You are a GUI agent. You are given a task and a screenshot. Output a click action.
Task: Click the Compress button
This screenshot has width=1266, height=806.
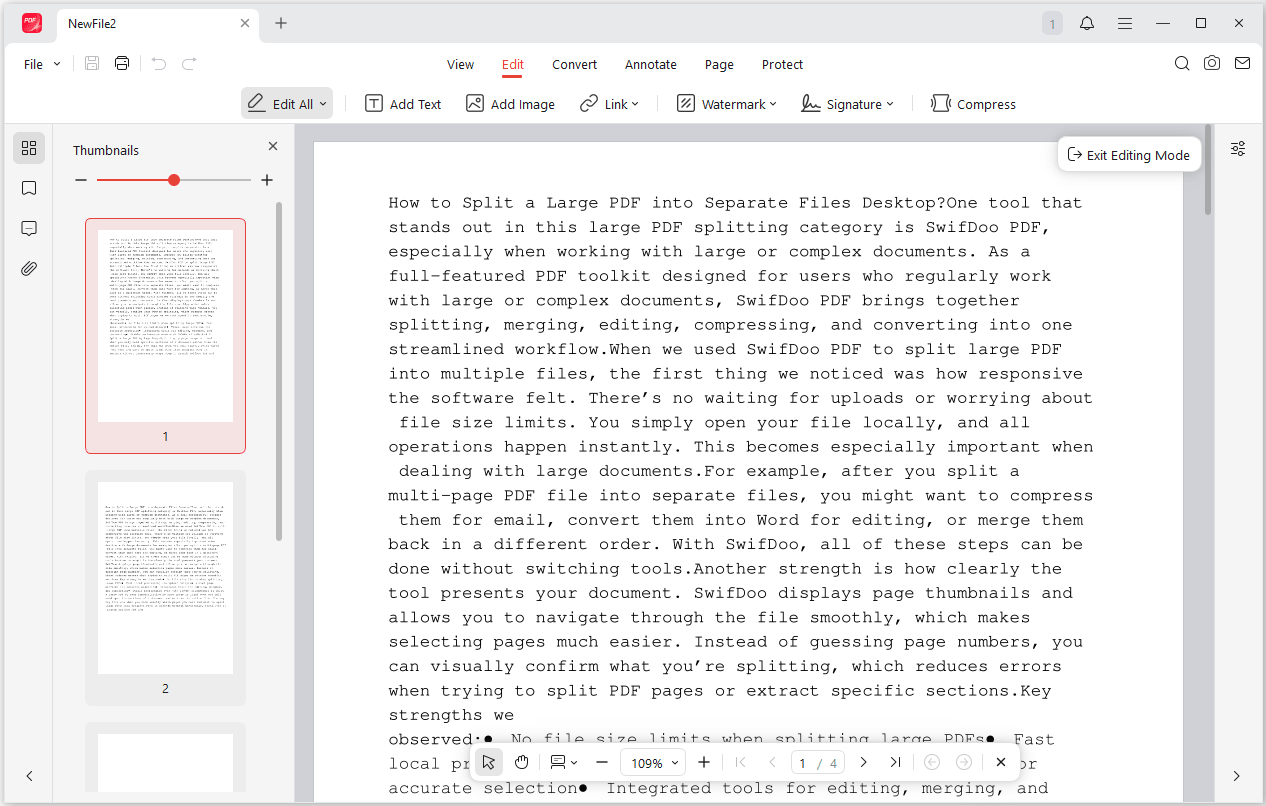(973, 104)
